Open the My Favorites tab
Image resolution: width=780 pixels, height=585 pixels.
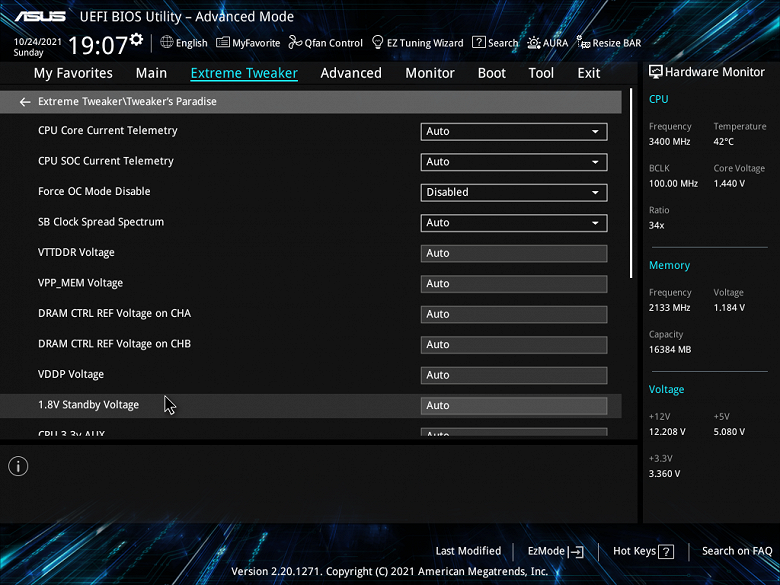tap(73, 73)
